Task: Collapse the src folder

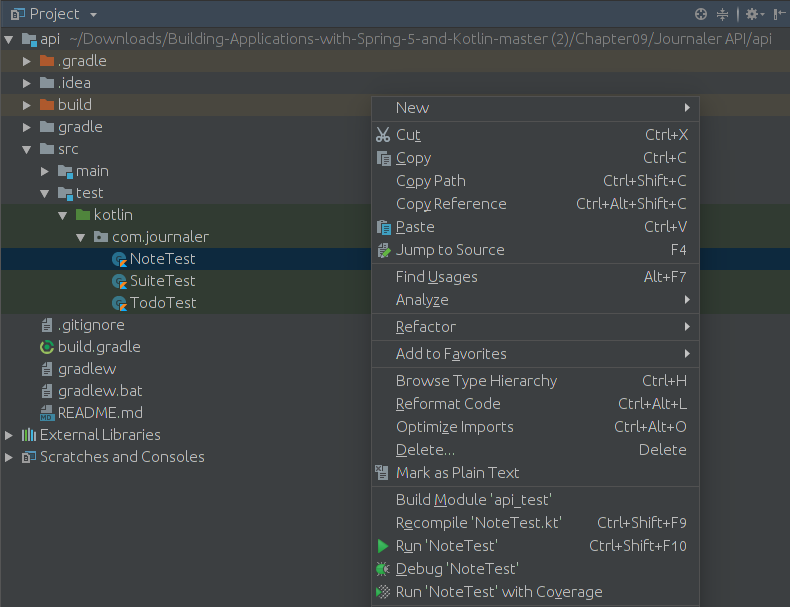Action: [x=27, y=149]
